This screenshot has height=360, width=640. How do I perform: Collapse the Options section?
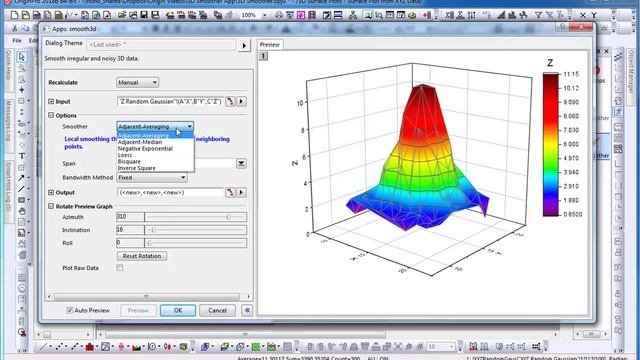51,116
